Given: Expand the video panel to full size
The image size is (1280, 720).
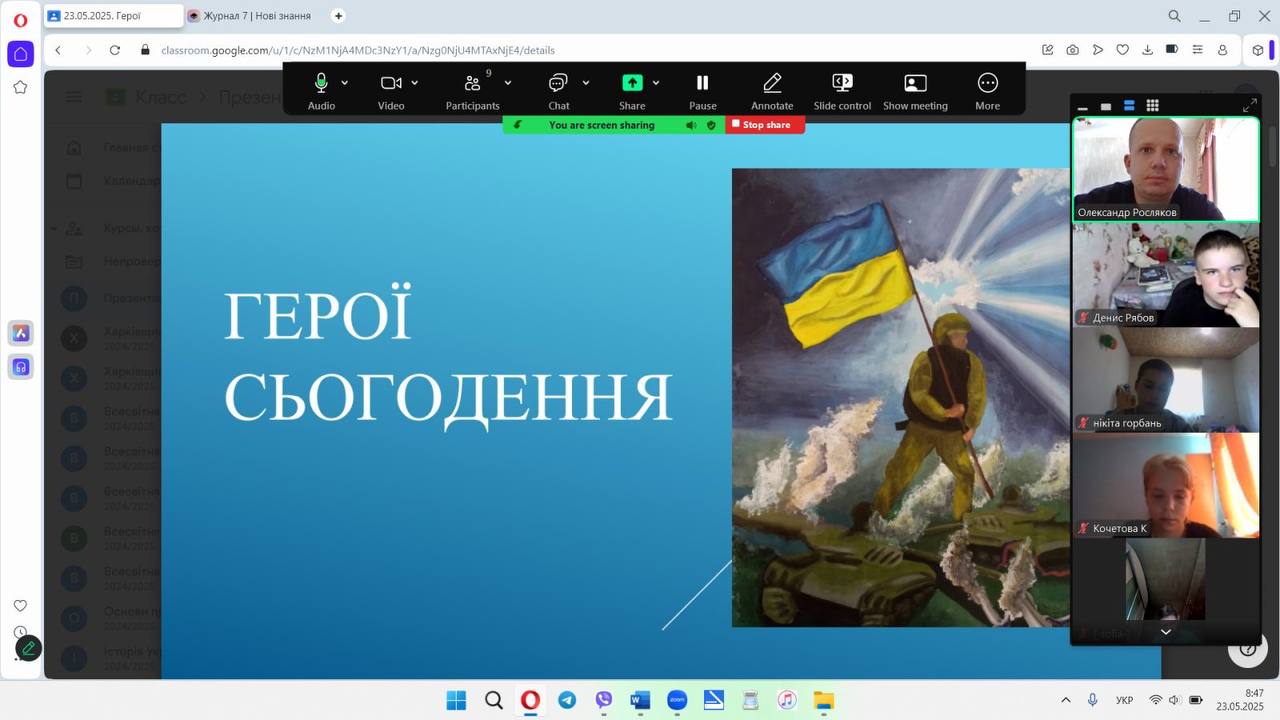Looking at the screenshot, I should tap(1249, 105).
